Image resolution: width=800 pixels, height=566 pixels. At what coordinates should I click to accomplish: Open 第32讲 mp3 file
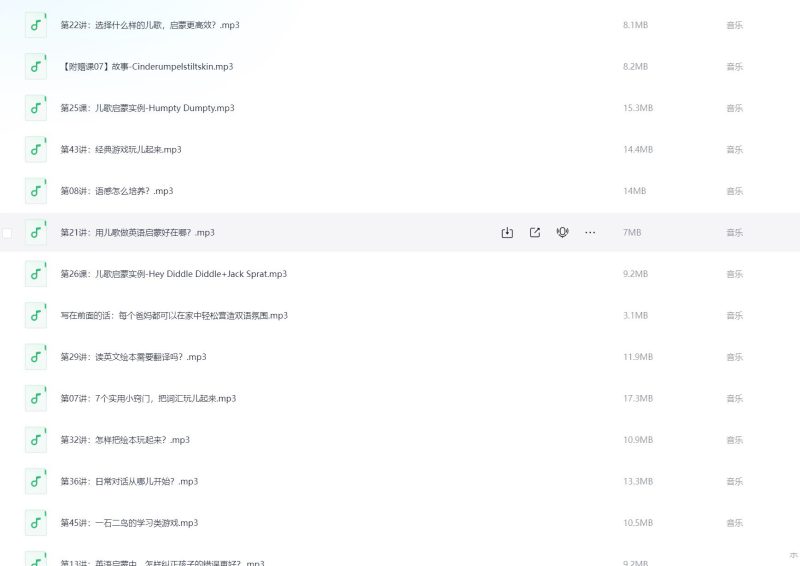click(x=125, y=440)
